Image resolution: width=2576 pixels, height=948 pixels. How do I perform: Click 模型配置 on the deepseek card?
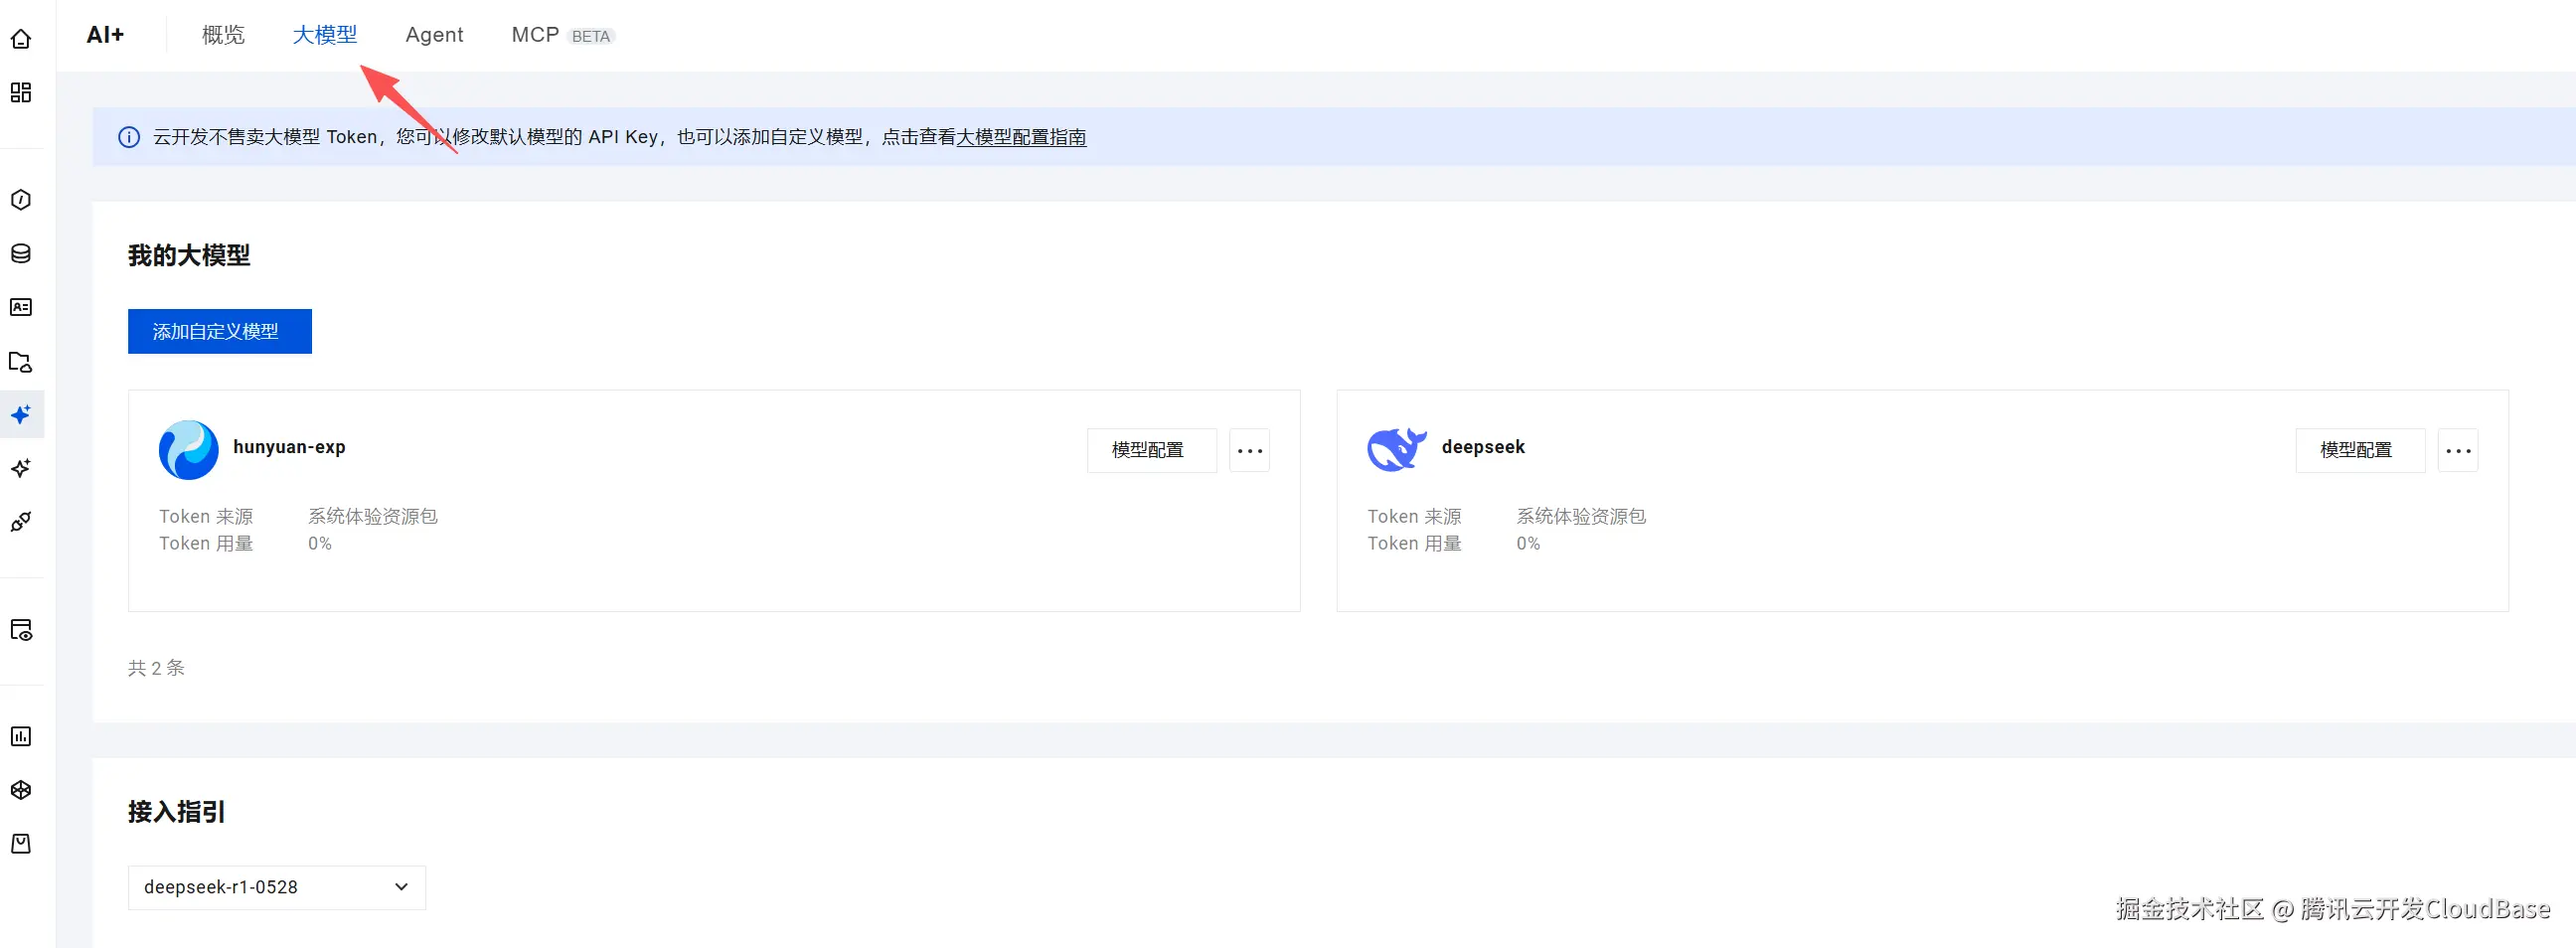tap(2360, 450)
